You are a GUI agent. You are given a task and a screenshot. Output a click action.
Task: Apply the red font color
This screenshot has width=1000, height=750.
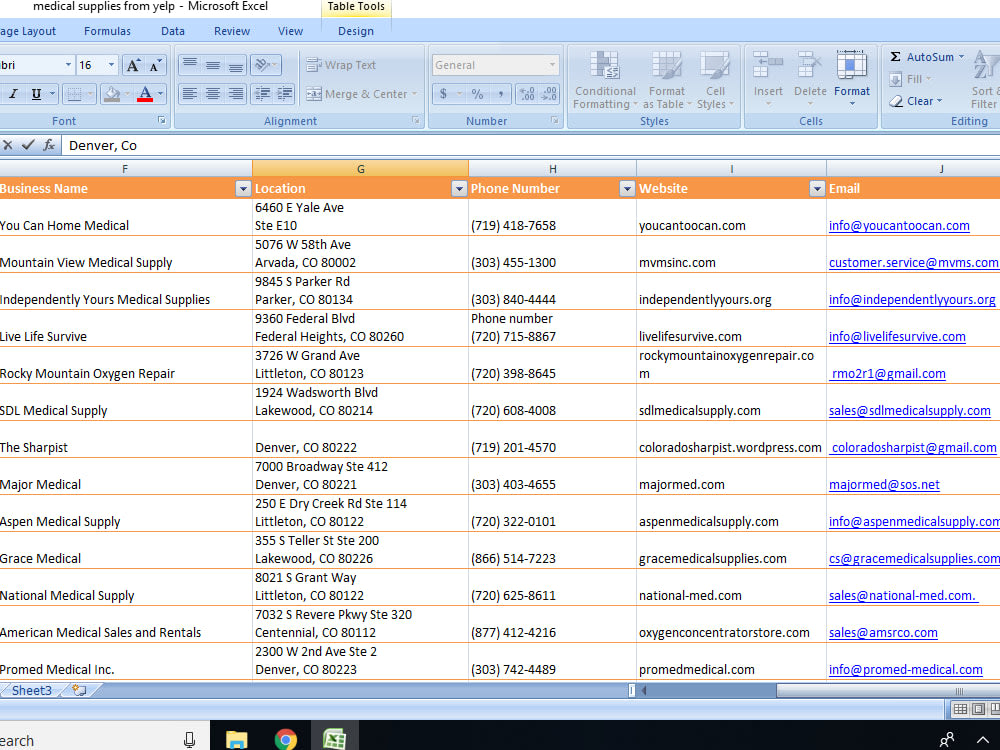coord(145,94)
